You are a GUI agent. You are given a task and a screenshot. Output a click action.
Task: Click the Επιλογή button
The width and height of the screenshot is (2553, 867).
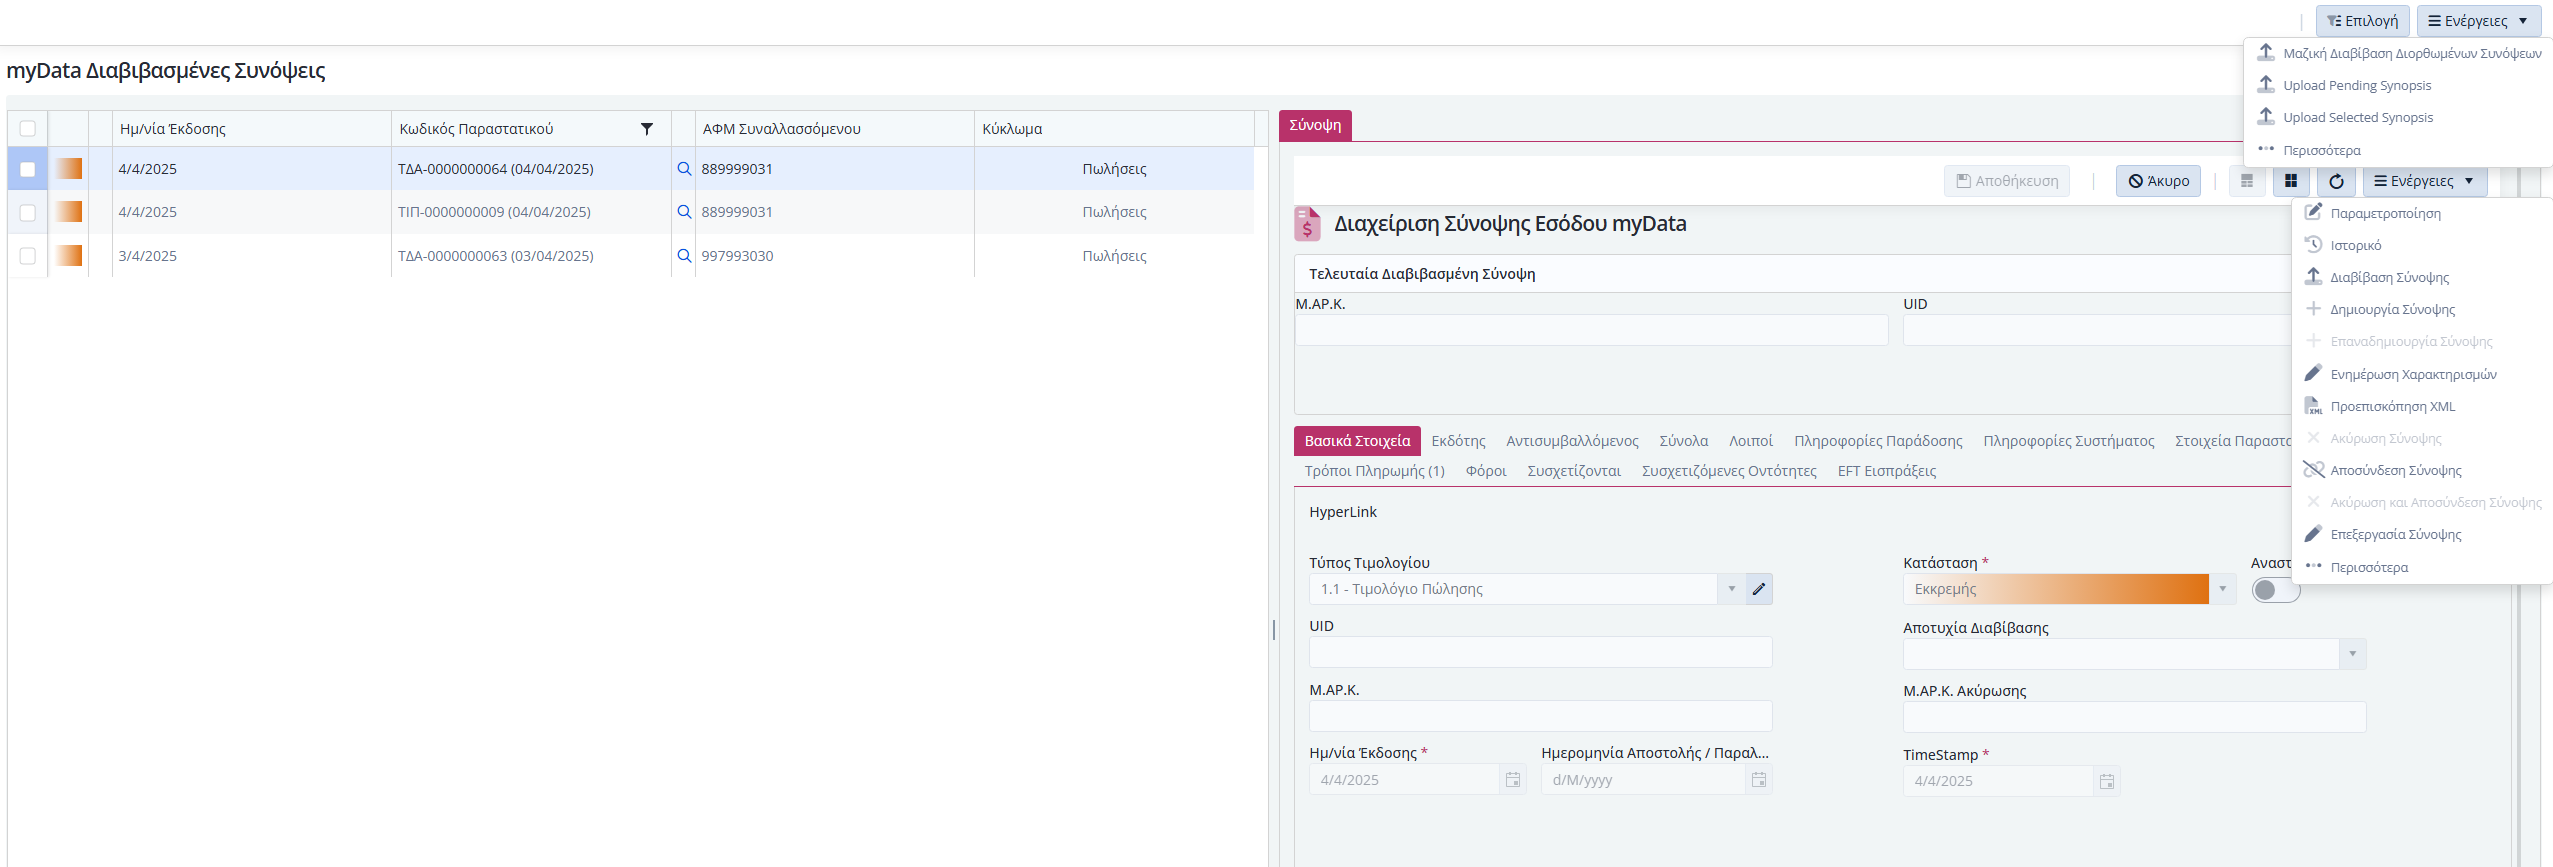(2361, 21)
